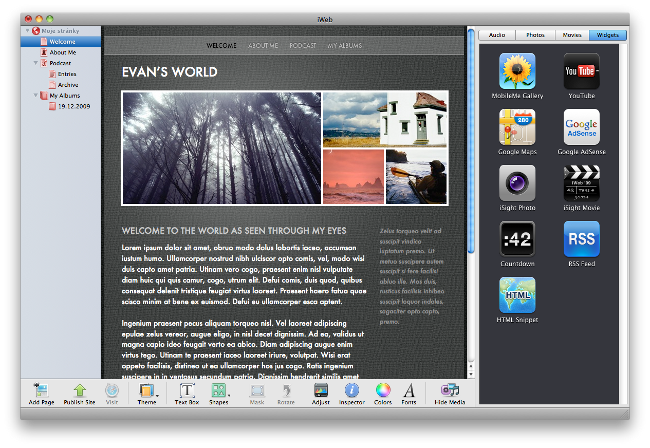This screenshot has width=650, height=448.
Task: Switch to the Audio media tab
Action: click(x=497, y=35)
